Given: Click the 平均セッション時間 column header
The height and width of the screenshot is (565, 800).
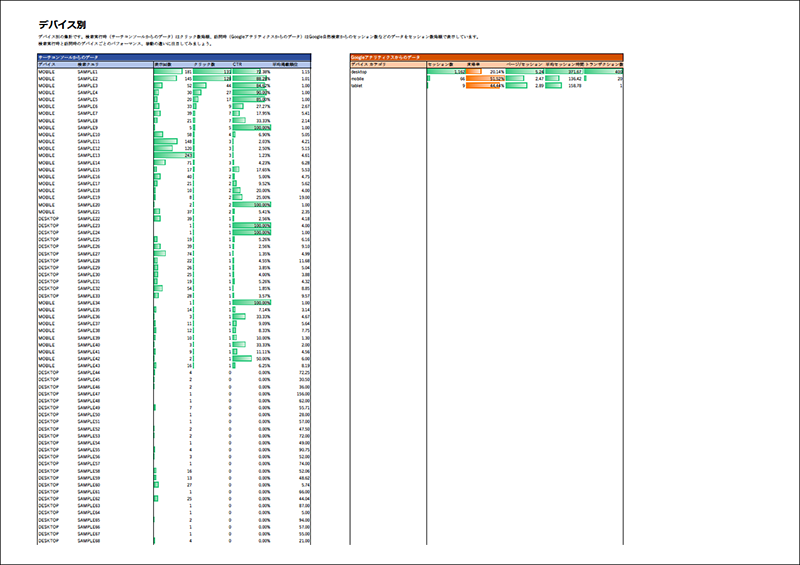Looking at the screenshot, I should tap(564, 65).
